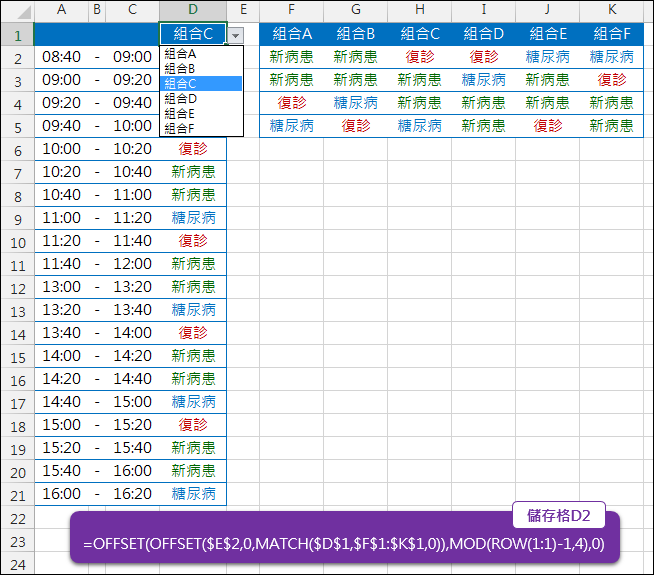Click the 組合A header cell in F1
Viewport: 654px width, 575px height.
(x=292, y=34)
